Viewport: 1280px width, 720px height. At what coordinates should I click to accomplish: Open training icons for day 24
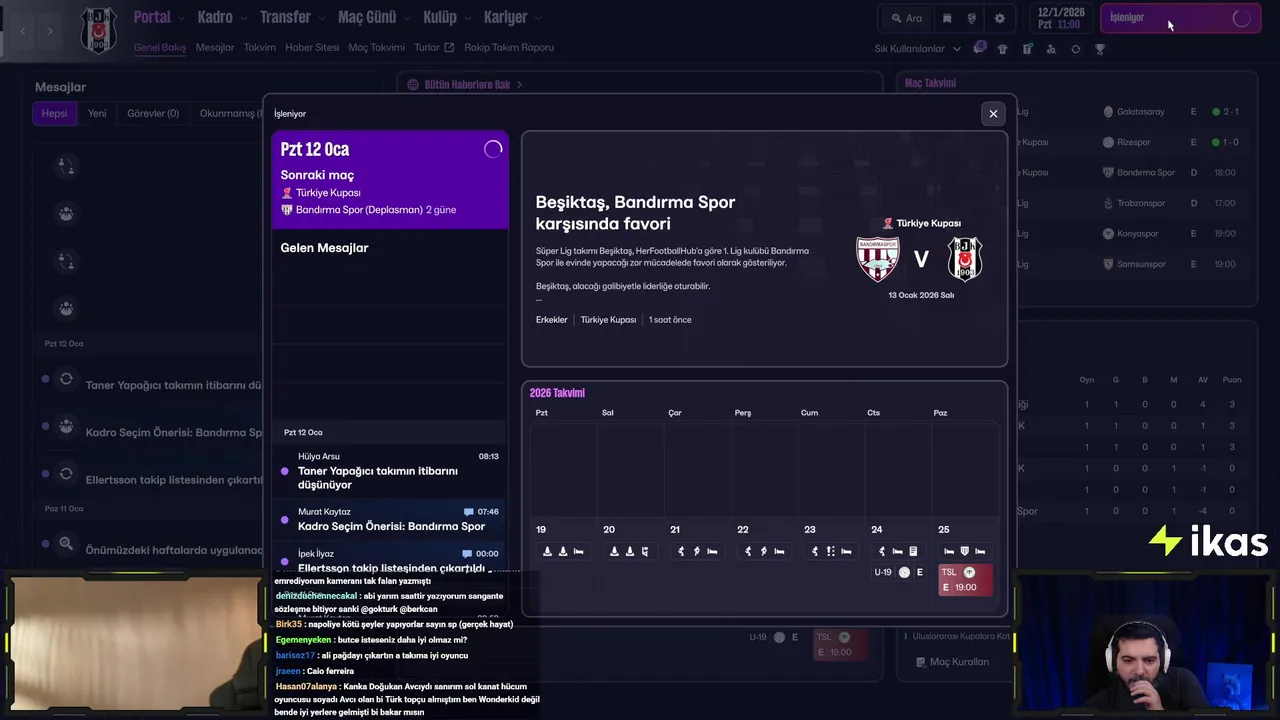(898, 551)
